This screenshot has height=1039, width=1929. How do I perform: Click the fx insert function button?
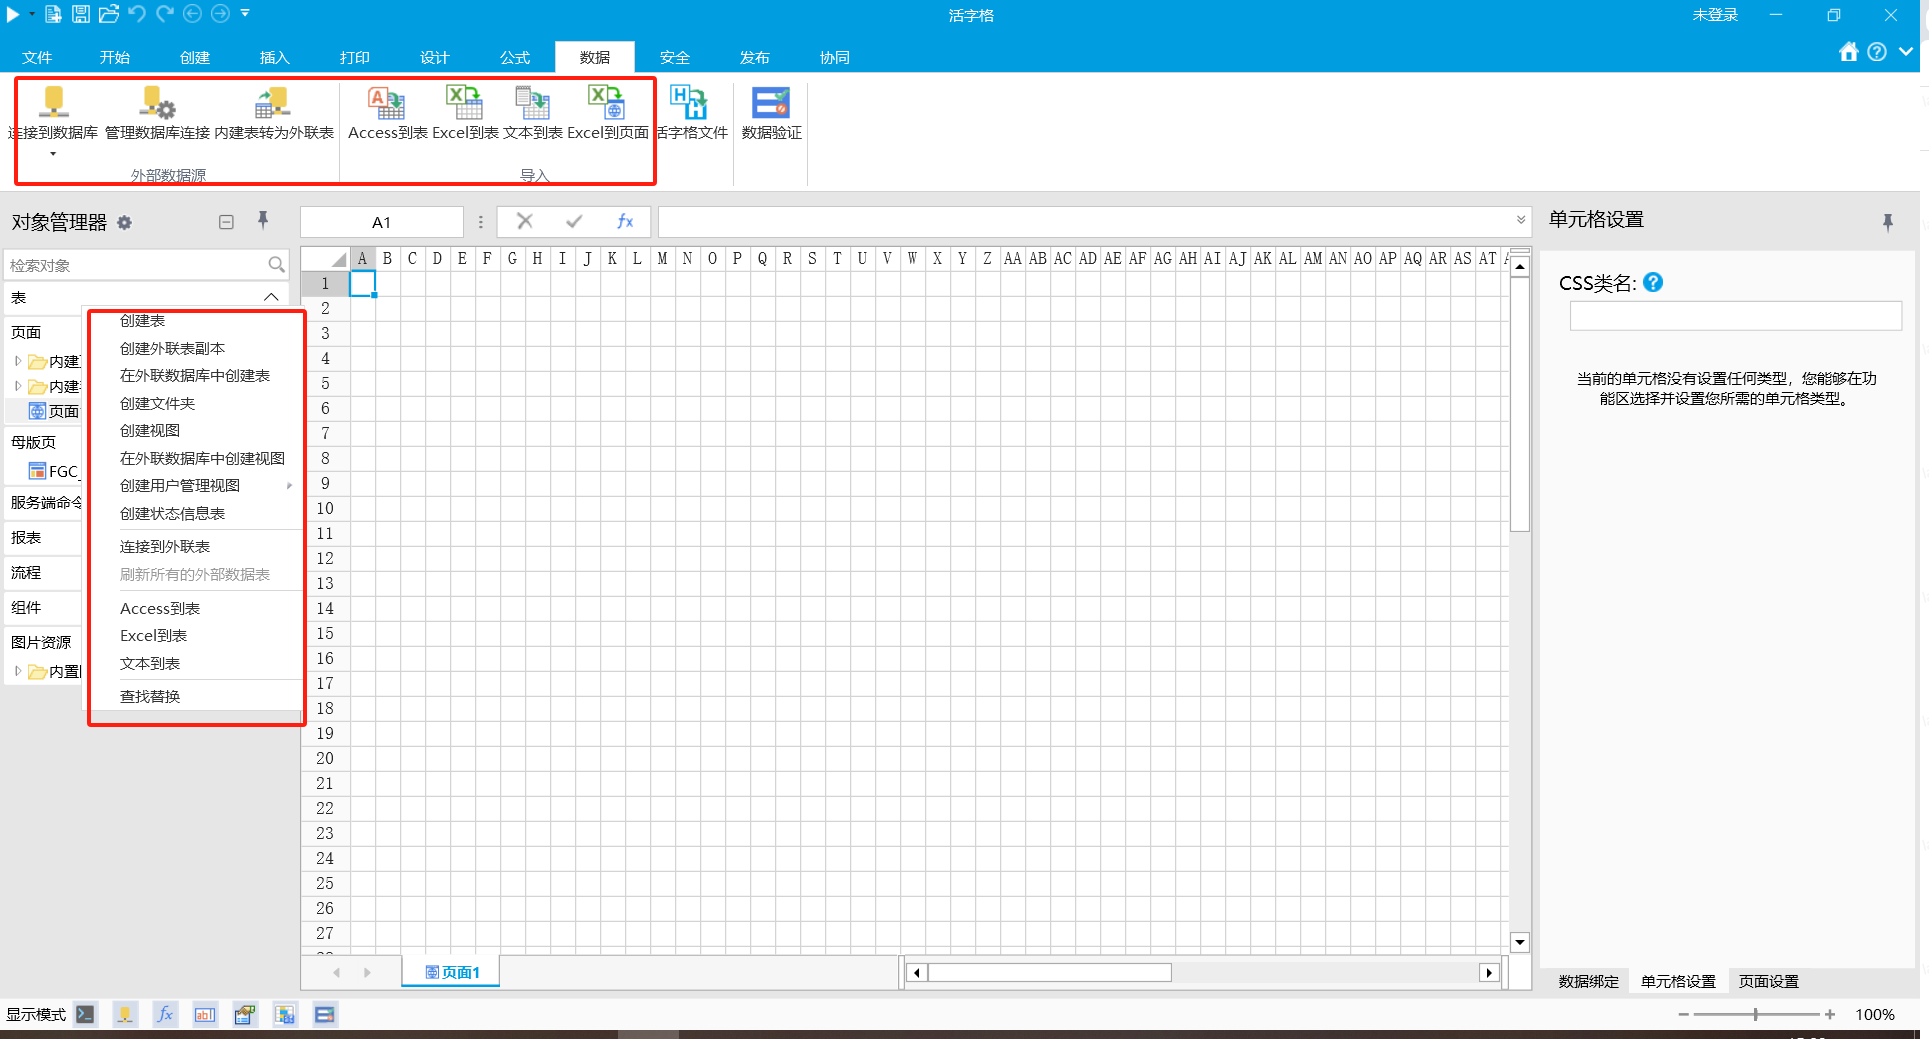pyautogui.click(x=625, y=221)
